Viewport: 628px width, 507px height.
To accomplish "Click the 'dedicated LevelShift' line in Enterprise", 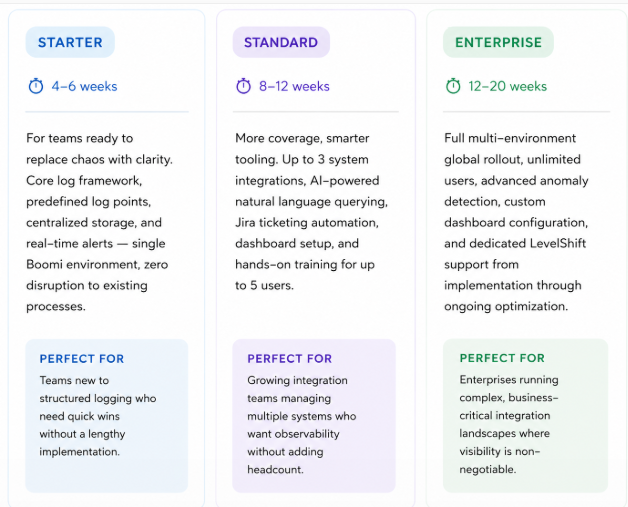I will 515,243.
